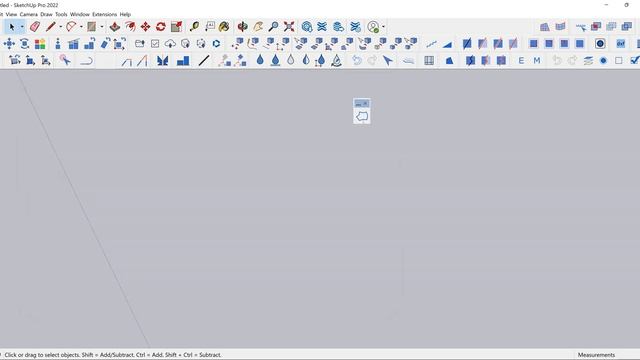Screen dimensions: 640x360
Task: Click the Measurements box label
Action: tap(596, 355)
